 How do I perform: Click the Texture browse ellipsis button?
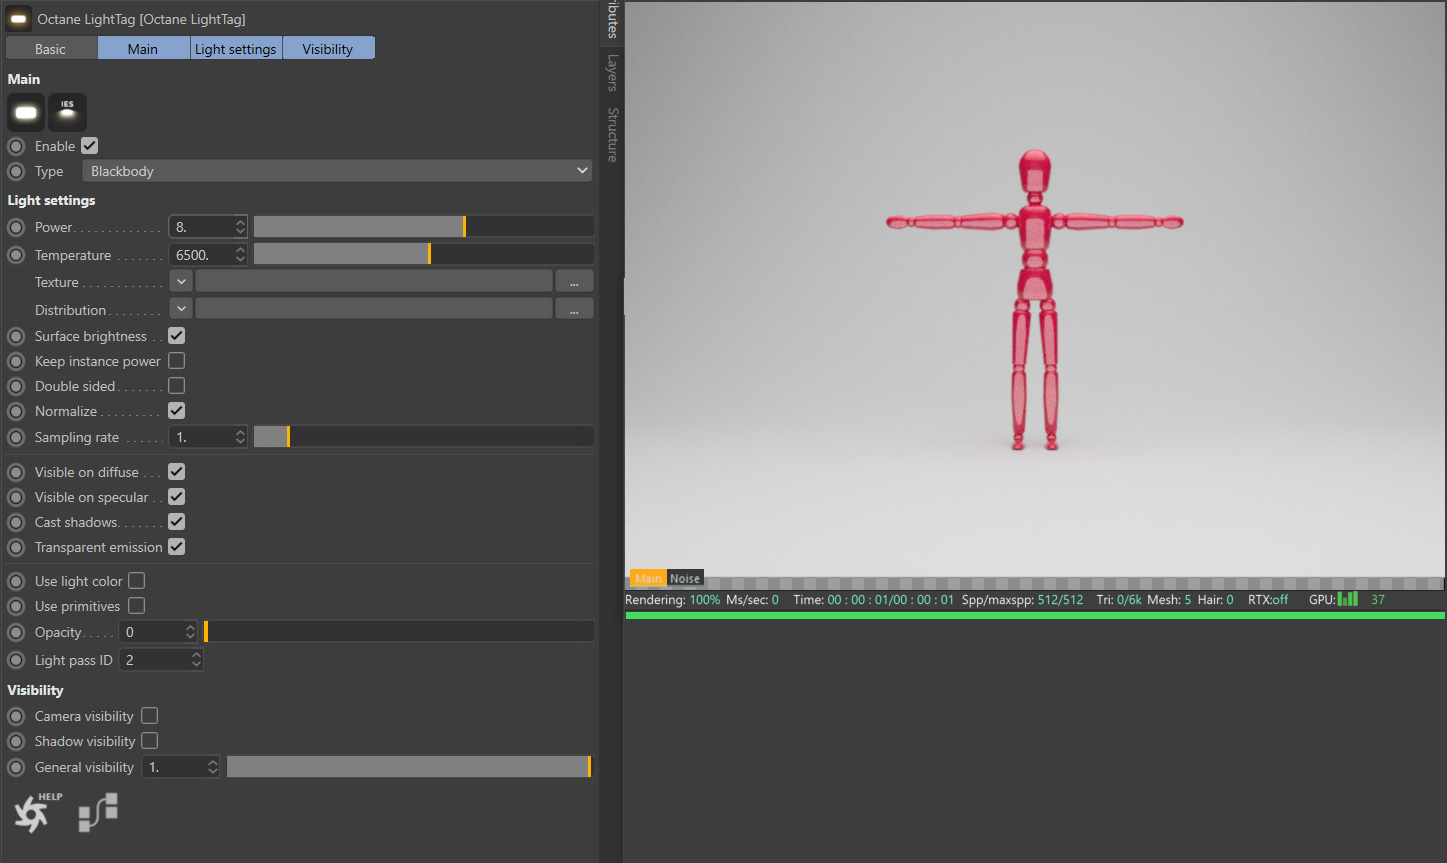574,282
